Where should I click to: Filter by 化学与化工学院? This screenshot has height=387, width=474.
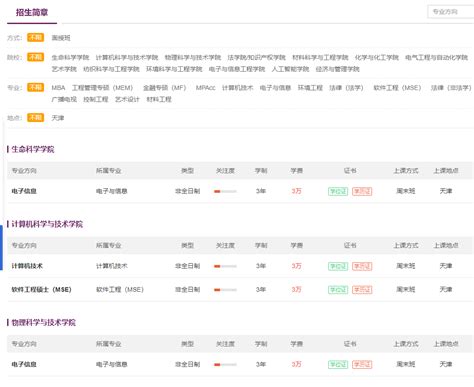(377, 57)
